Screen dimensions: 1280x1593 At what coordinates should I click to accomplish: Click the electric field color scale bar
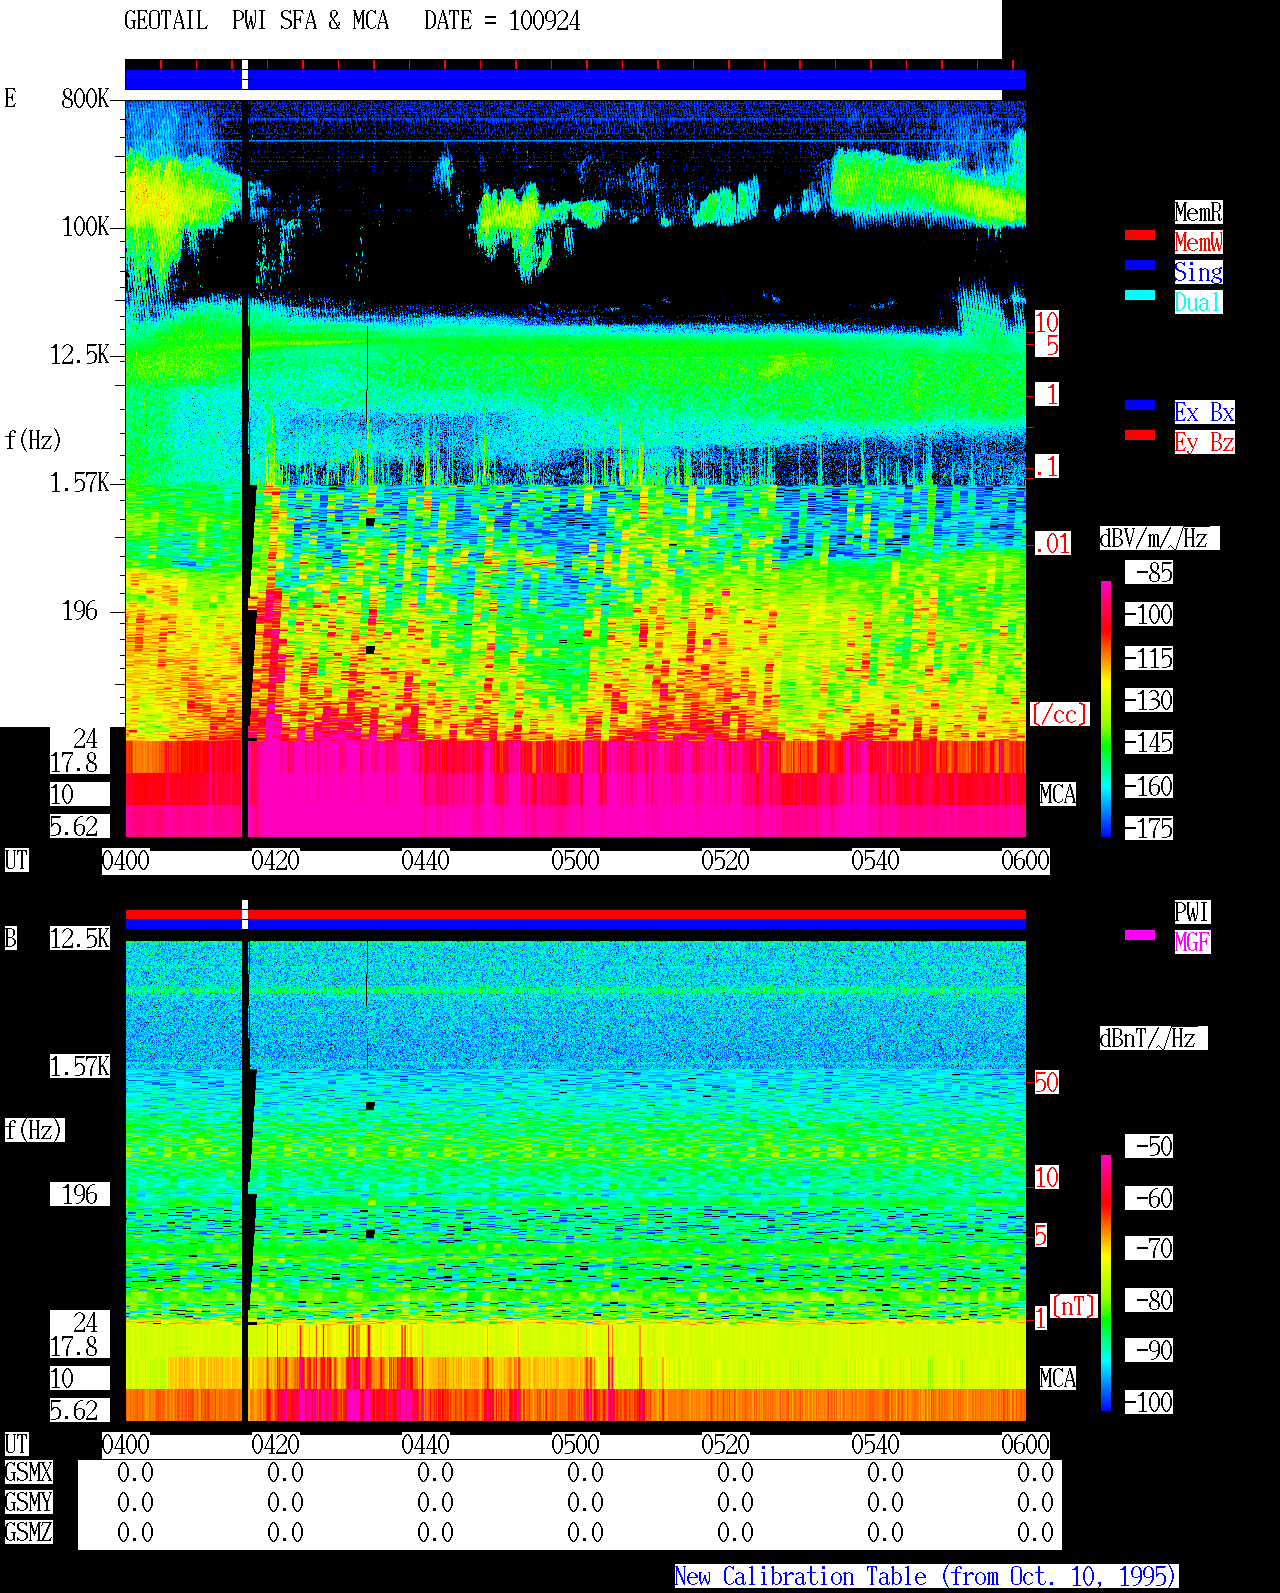click(1106, 708)
